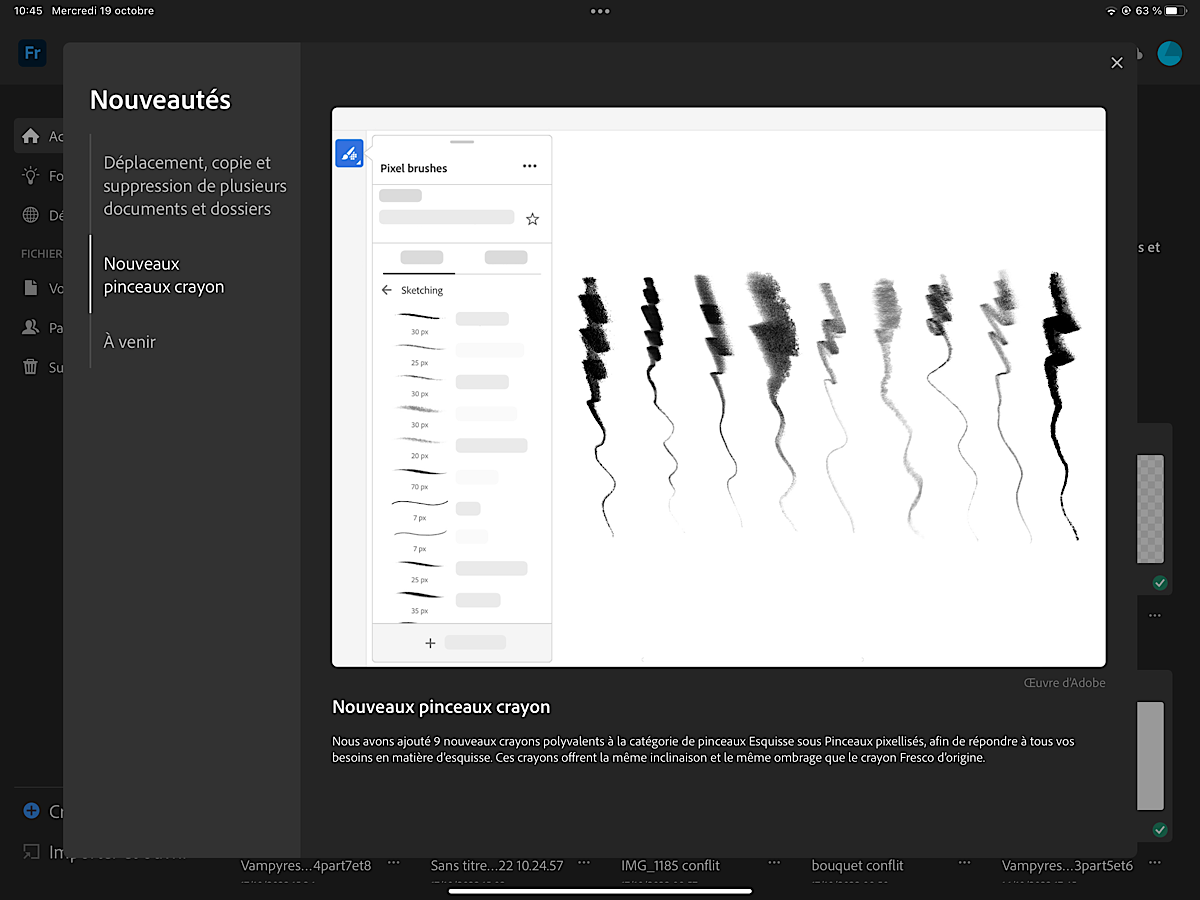Tap the iPad multitasking three-dots control

click(x=600, y=11)
